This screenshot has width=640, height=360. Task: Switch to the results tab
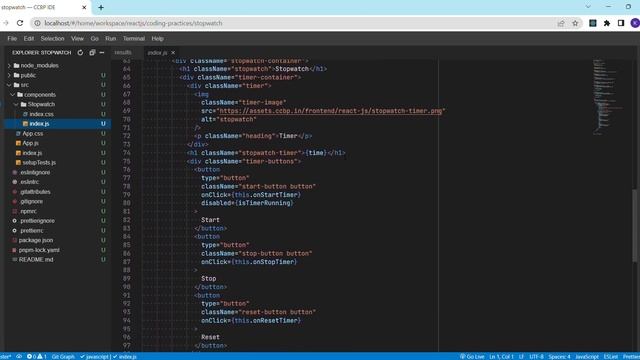[123, 53]
